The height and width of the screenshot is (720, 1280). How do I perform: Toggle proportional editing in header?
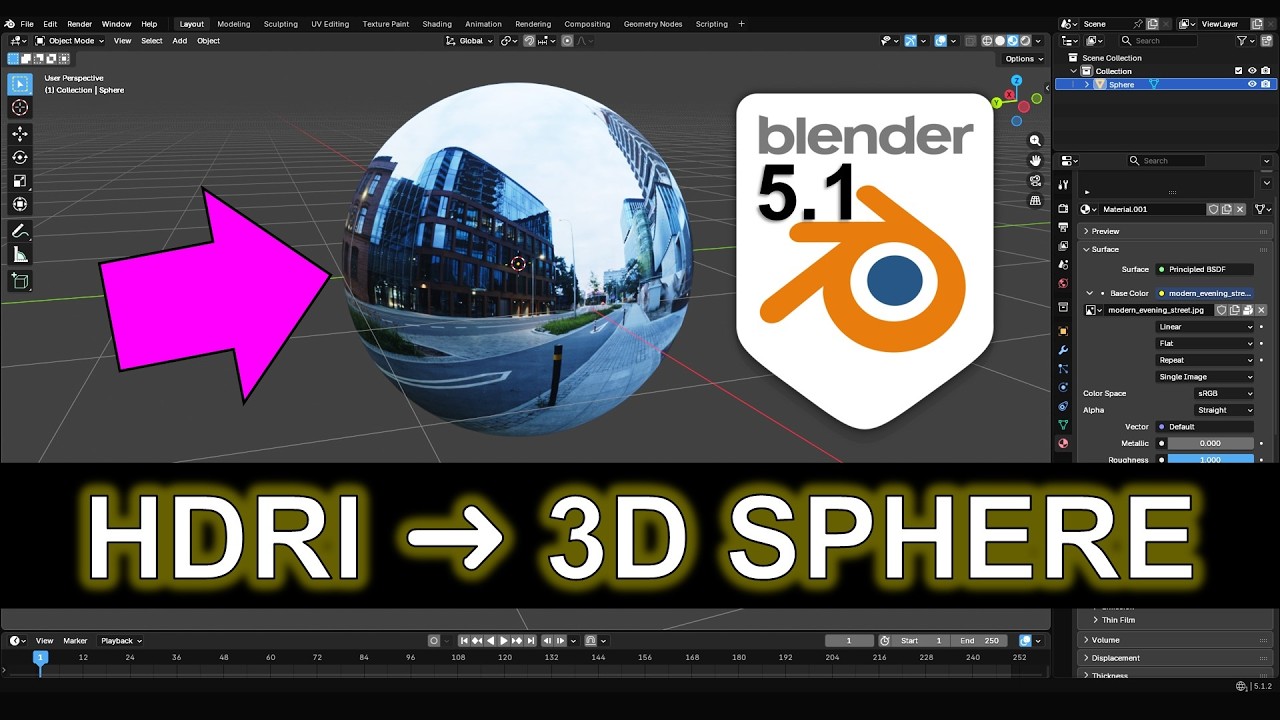pyautogui.click(x=568, y=41)
